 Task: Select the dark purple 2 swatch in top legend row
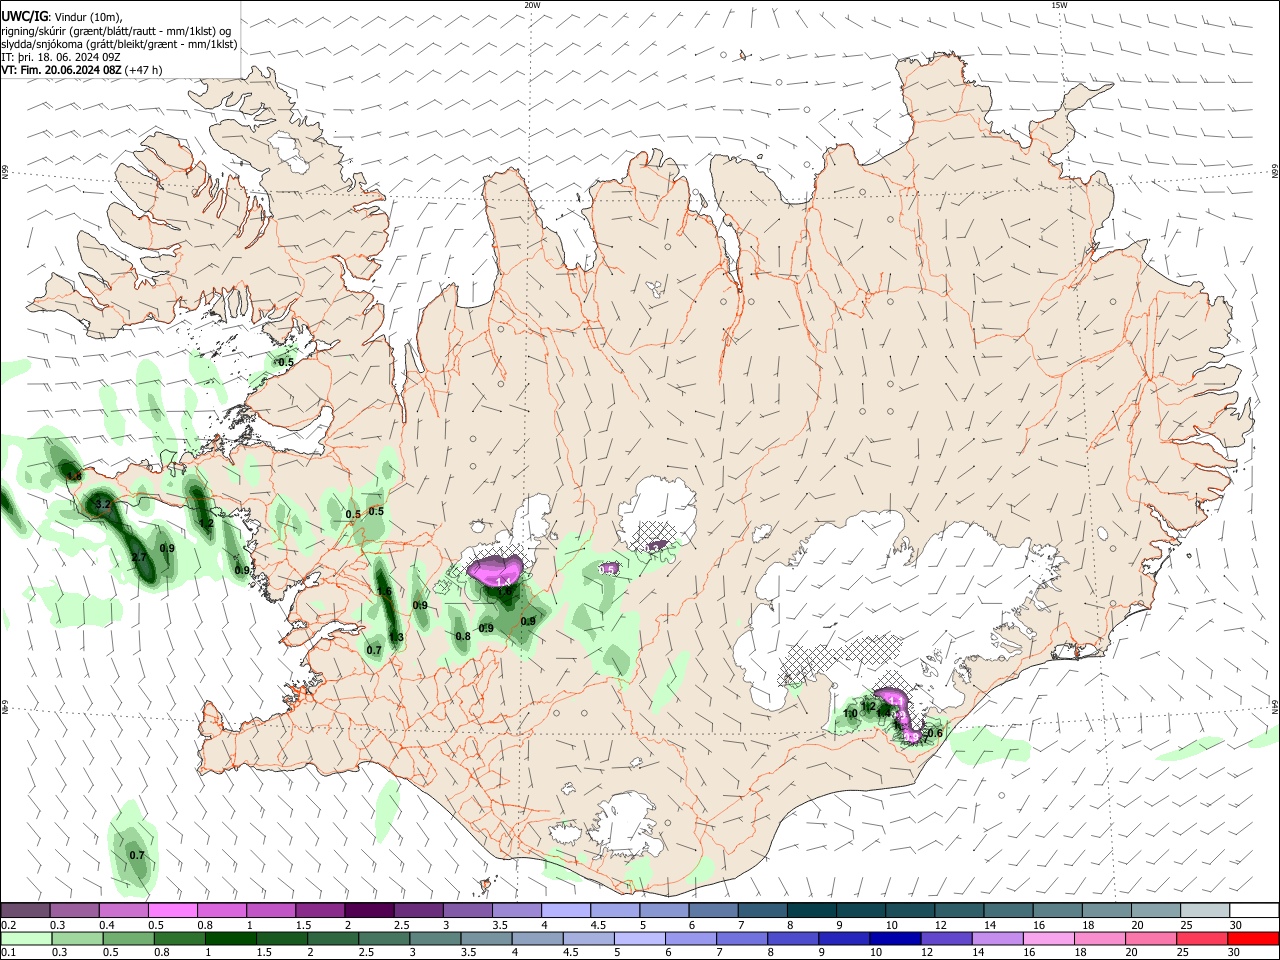(x=369, y=910)
